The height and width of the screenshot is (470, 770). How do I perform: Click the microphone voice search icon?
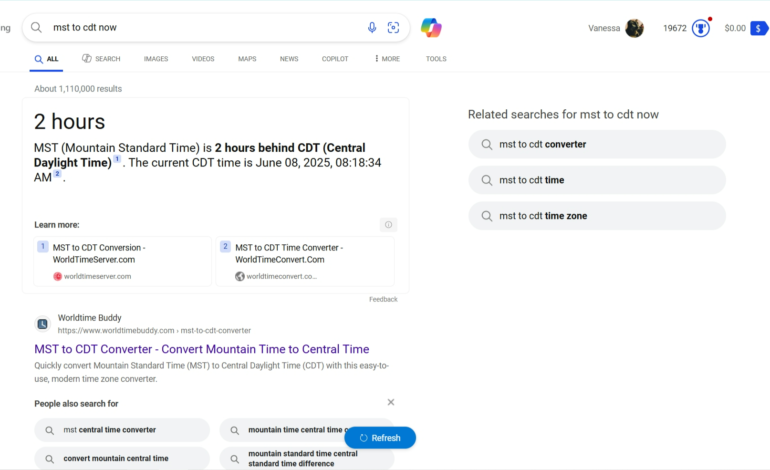[372, 28]
